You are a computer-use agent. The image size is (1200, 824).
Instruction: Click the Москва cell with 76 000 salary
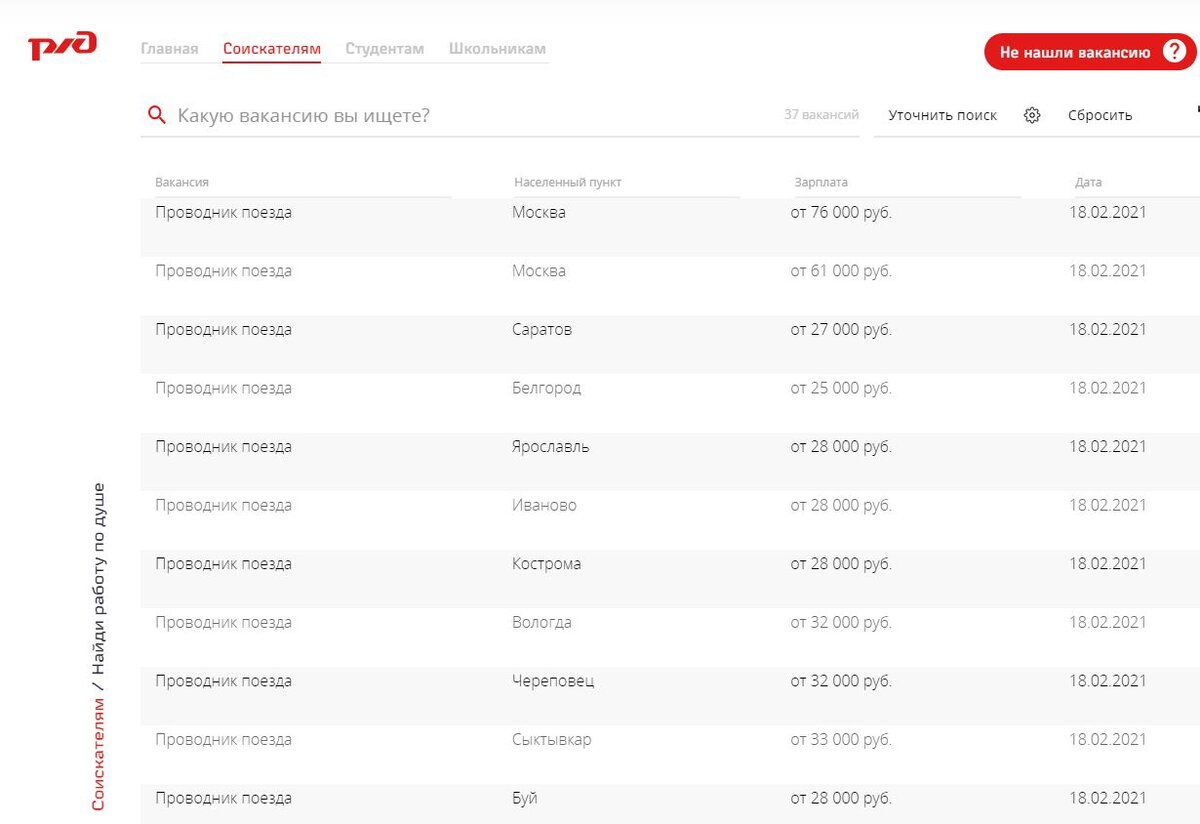(539, 212)
